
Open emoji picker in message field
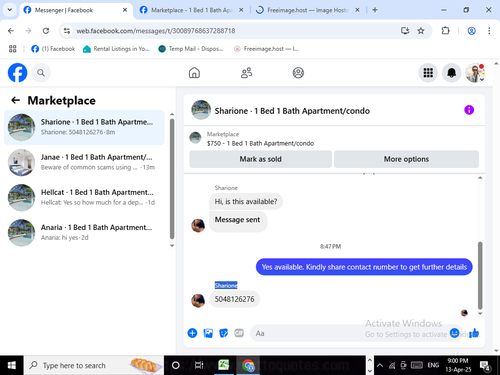pyautogui.click(x=454, y=333)
